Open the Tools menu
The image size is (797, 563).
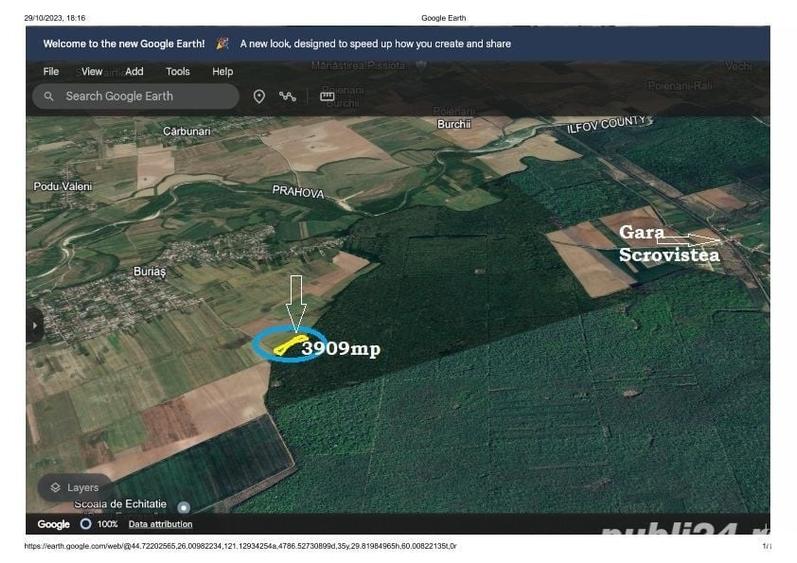point(178,72)
